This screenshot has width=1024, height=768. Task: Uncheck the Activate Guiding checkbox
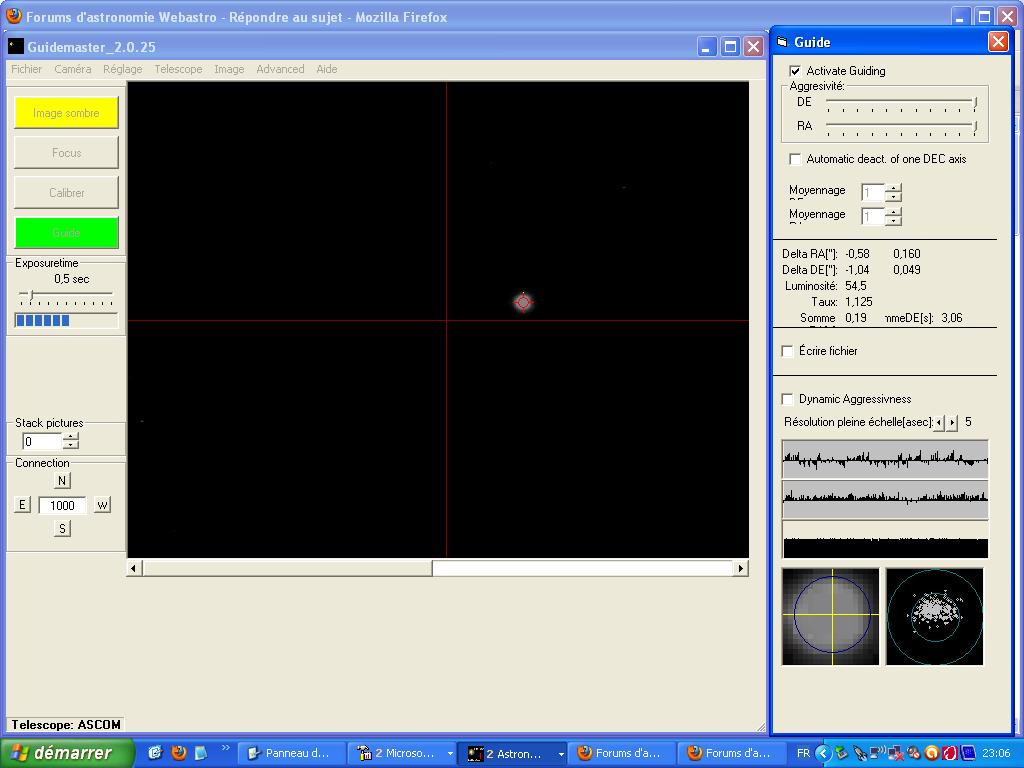tap(795, 71)
